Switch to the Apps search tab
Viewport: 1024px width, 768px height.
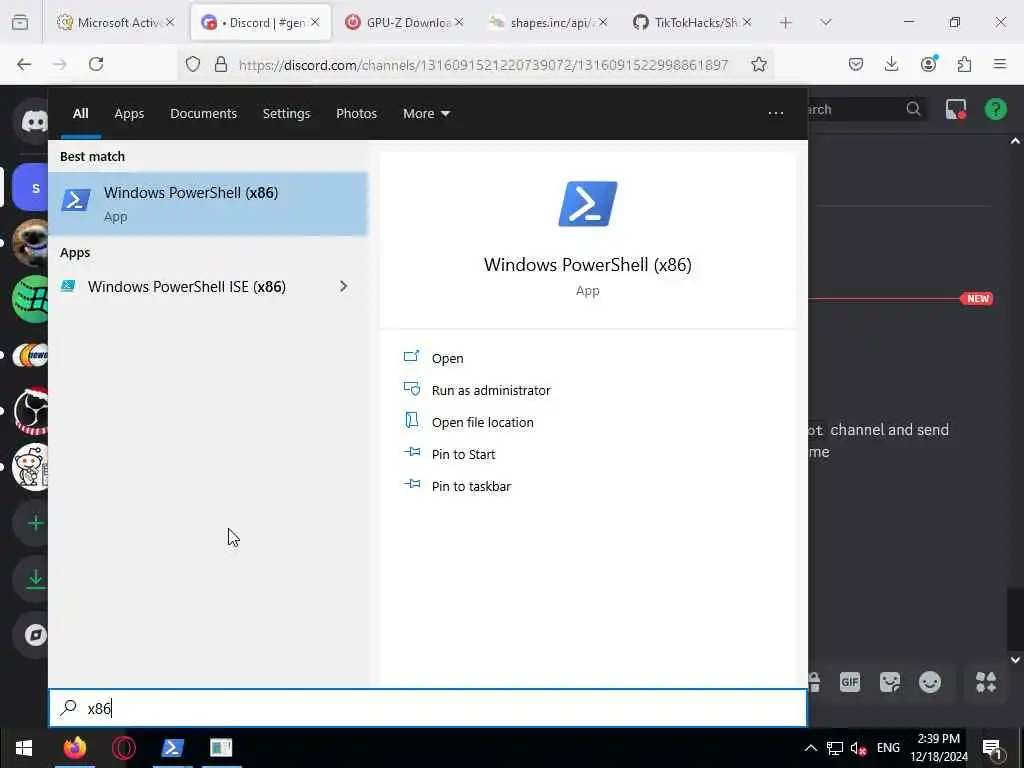tap(129, 114)
